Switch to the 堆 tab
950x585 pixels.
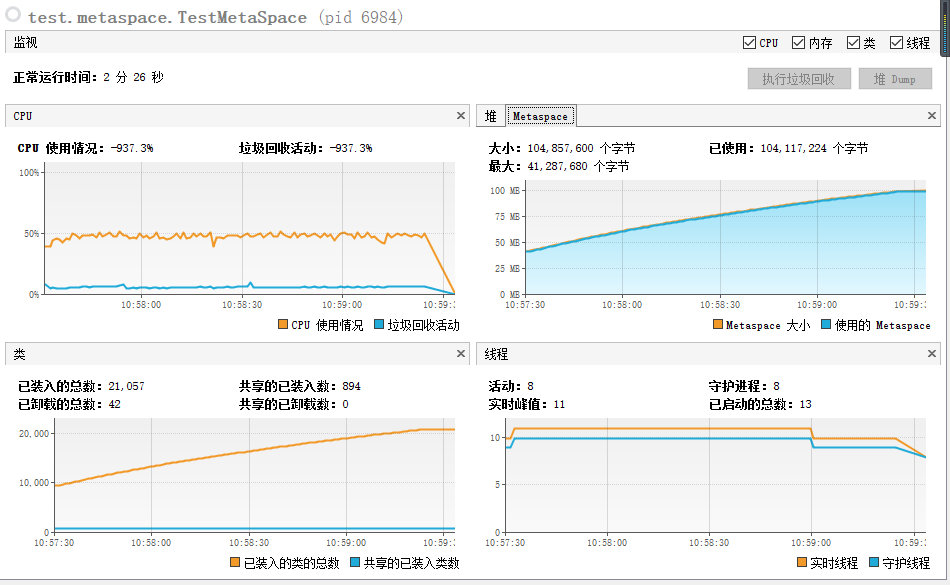(x=491, y=116)
